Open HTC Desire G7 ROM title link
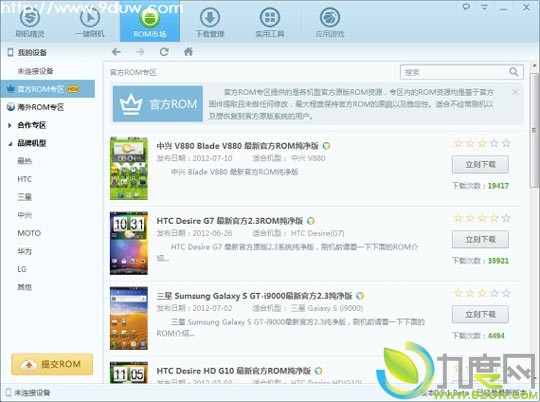The image size is (540, 402). [230, 221]
